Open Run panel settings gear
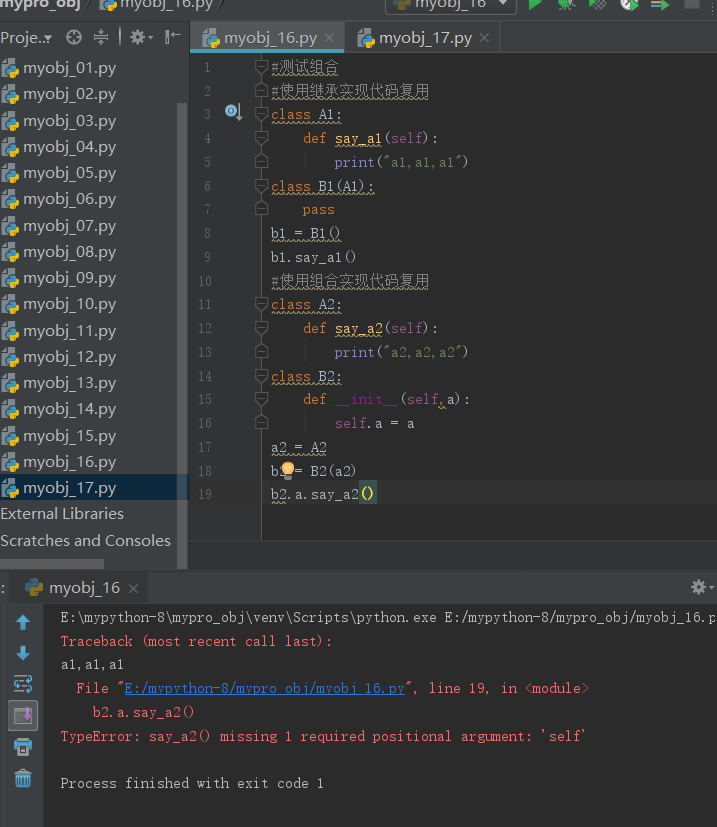Screen dimensions: 717x827 pyautogui.click(x=701, y=587)
